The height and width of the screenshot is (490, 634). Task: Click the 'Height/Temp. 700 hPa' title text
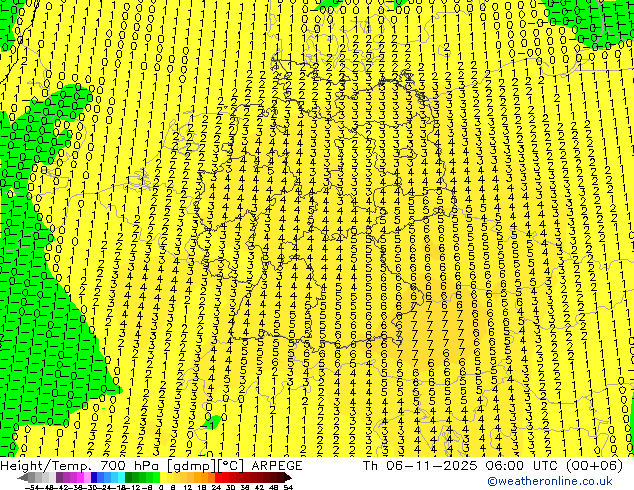click(79, 466)
